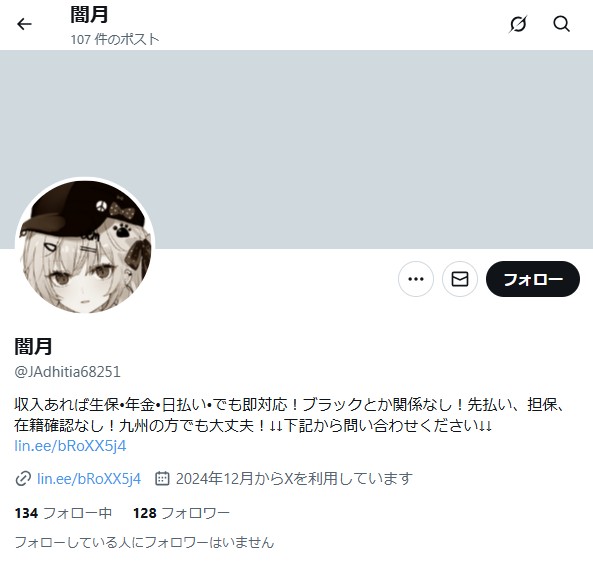The image size is (593, 578).
Task: Send a message via the envelope icon
Action: 460,279
